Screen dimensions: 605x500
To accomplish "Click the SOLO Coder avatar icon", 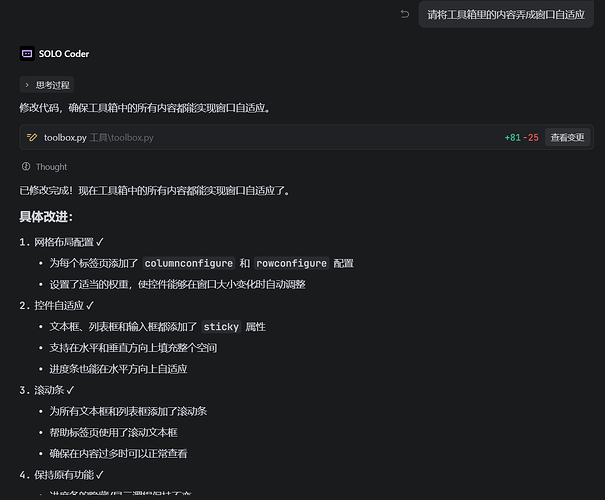I will coord(26,53).
